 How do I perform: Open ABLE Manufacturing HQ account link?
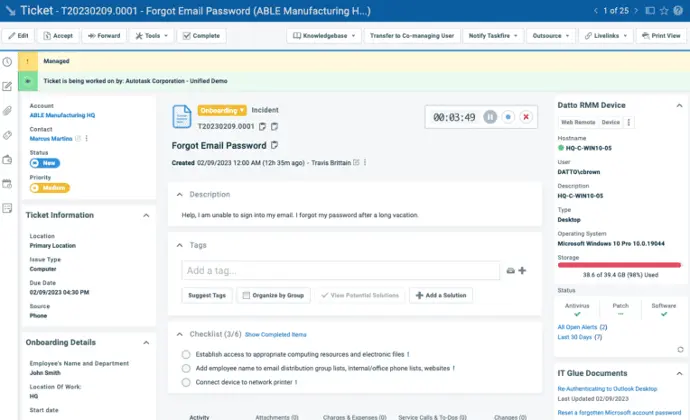tap(62, 115)
